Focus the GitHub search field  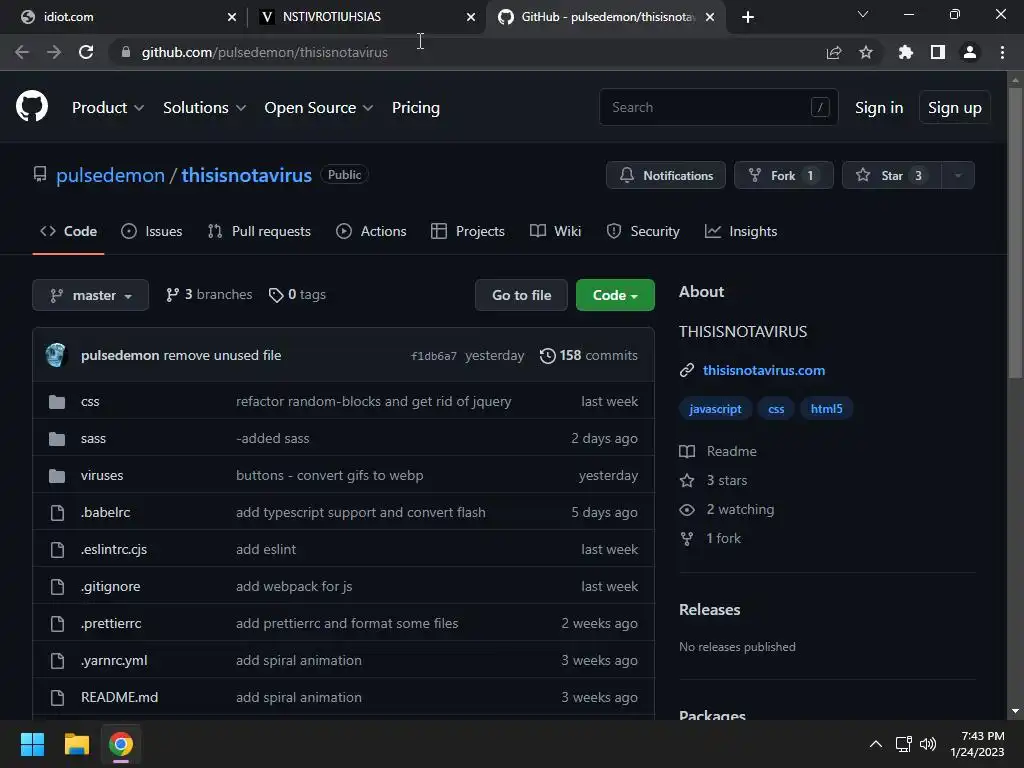click(718, 107)
